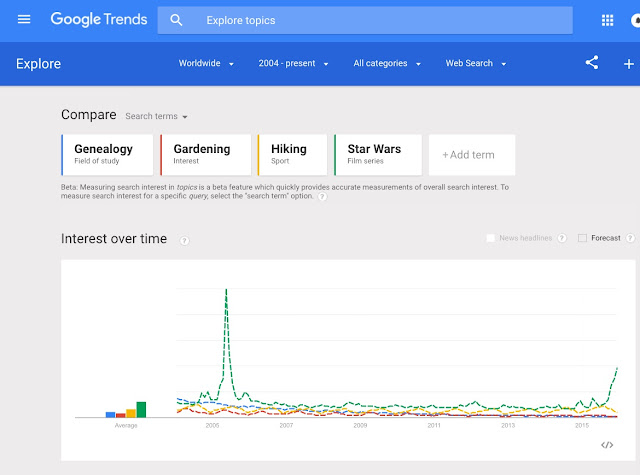Click the plus icon in Explore bar

click(629, 64)
